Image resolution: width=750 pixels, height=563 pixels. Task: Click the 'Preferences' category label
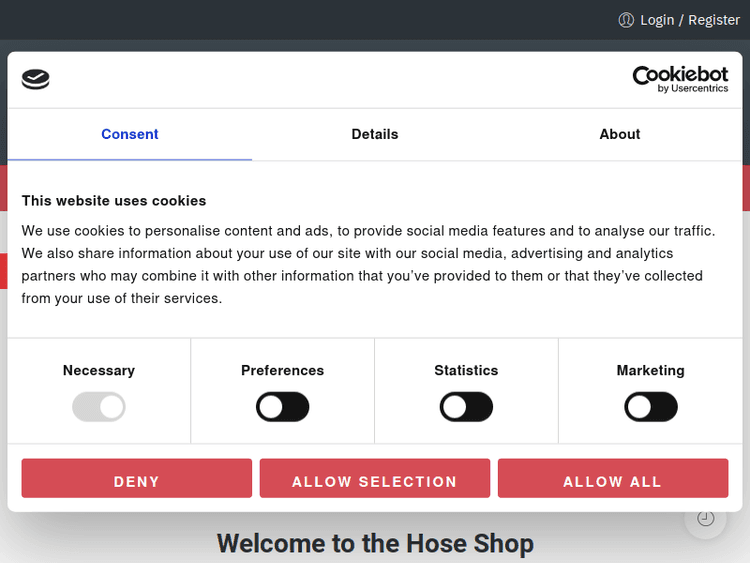[x=283, y=370]
